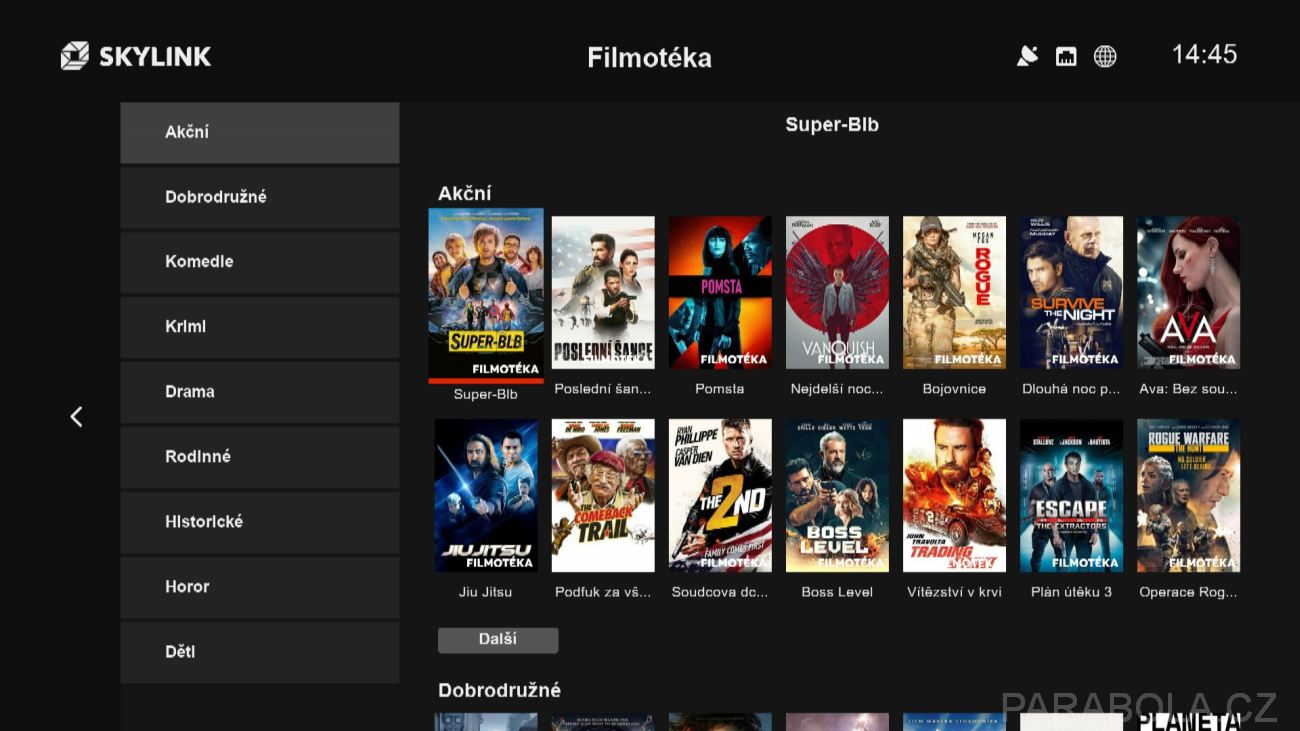Viewport: 1300px width, 731px height.
Task: Click the satellite dish status icon
Action: pos(1027,56)
